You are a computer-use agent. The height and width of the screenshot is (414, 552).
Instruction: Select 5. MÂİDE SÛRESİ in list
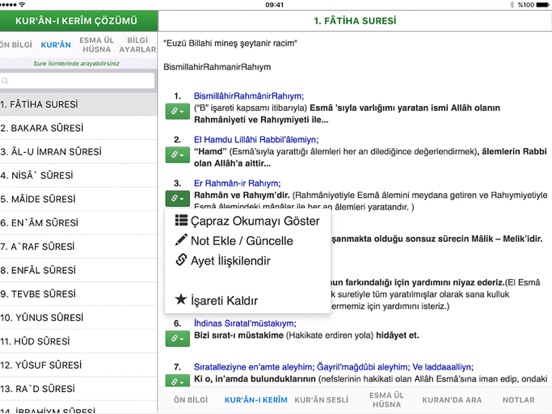pyautogui.click(x=79, y=199)
